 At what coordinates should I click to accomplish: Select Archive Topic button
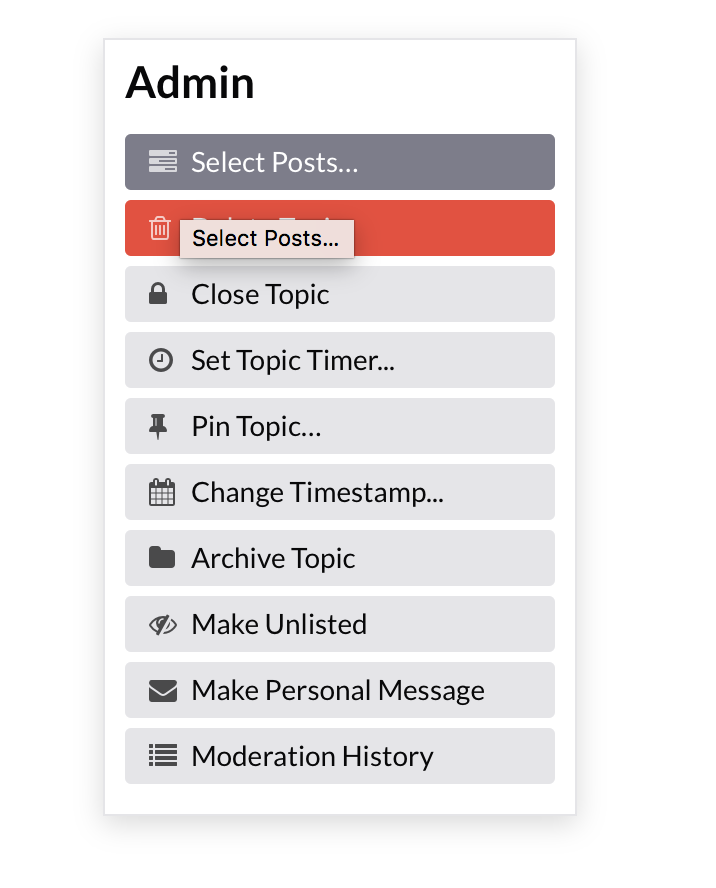click(x=273, y=558)
